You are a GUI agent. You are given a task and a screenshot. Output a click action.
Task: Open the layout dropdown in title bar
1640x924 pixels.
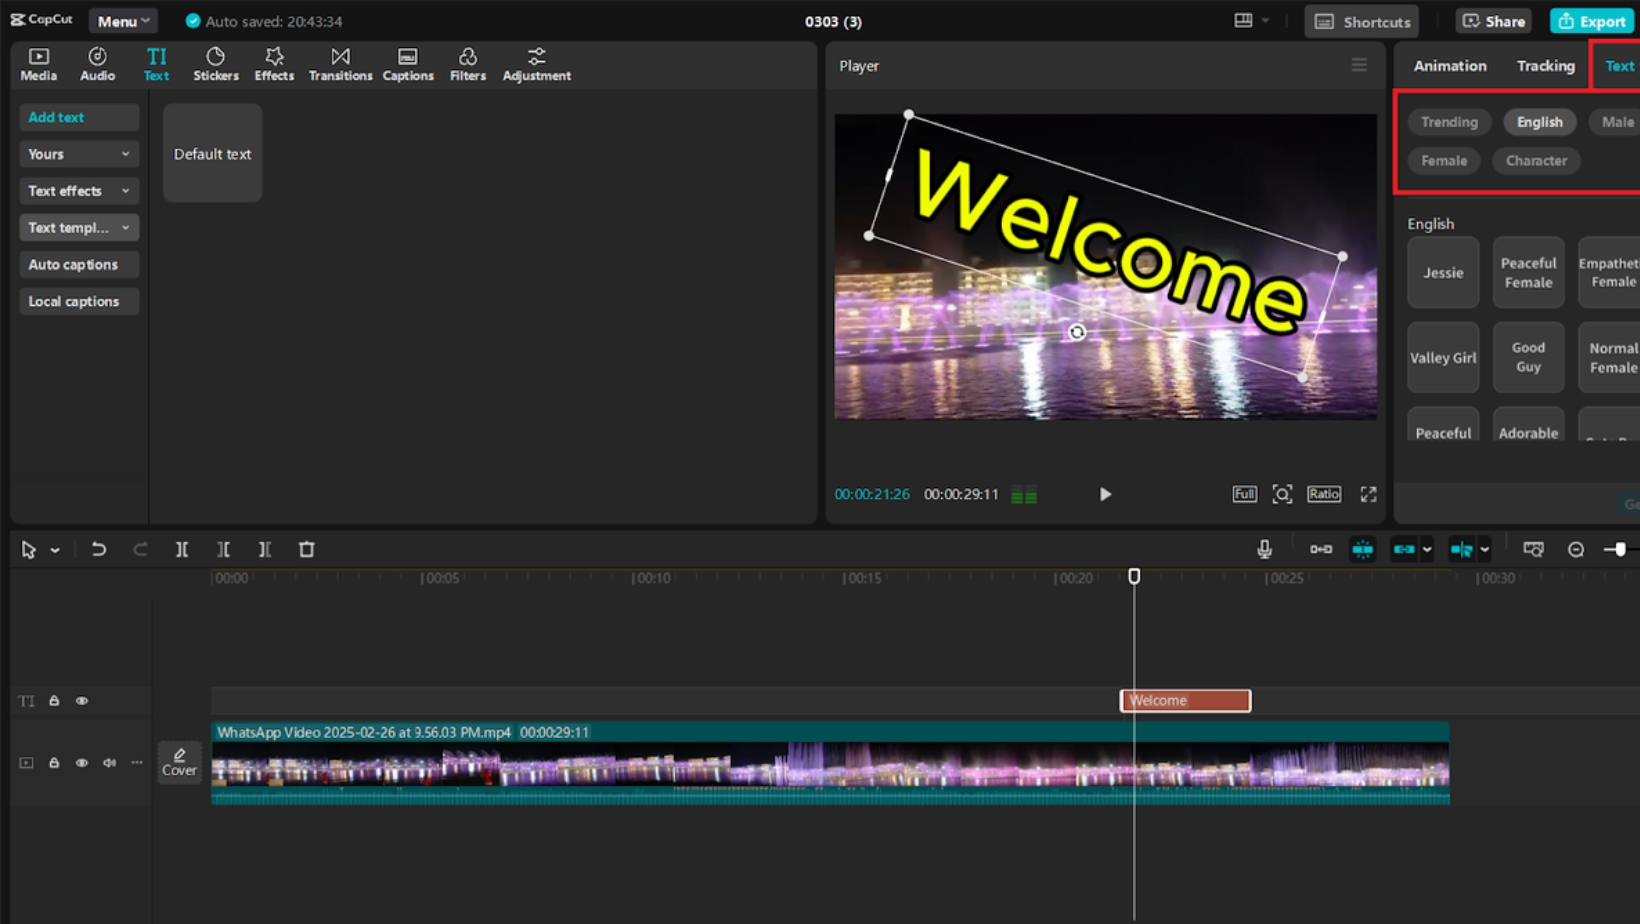pyautogui.click(x=1251, y=20)
